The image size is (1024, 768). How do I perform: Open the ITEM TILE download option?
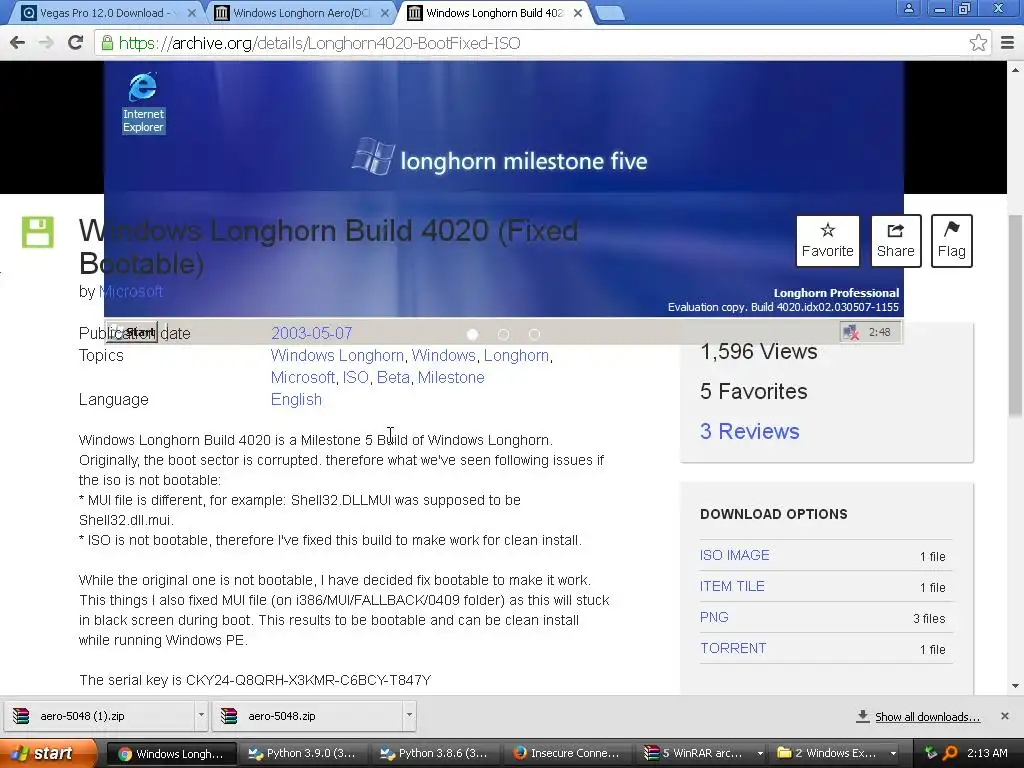point(732,586)
